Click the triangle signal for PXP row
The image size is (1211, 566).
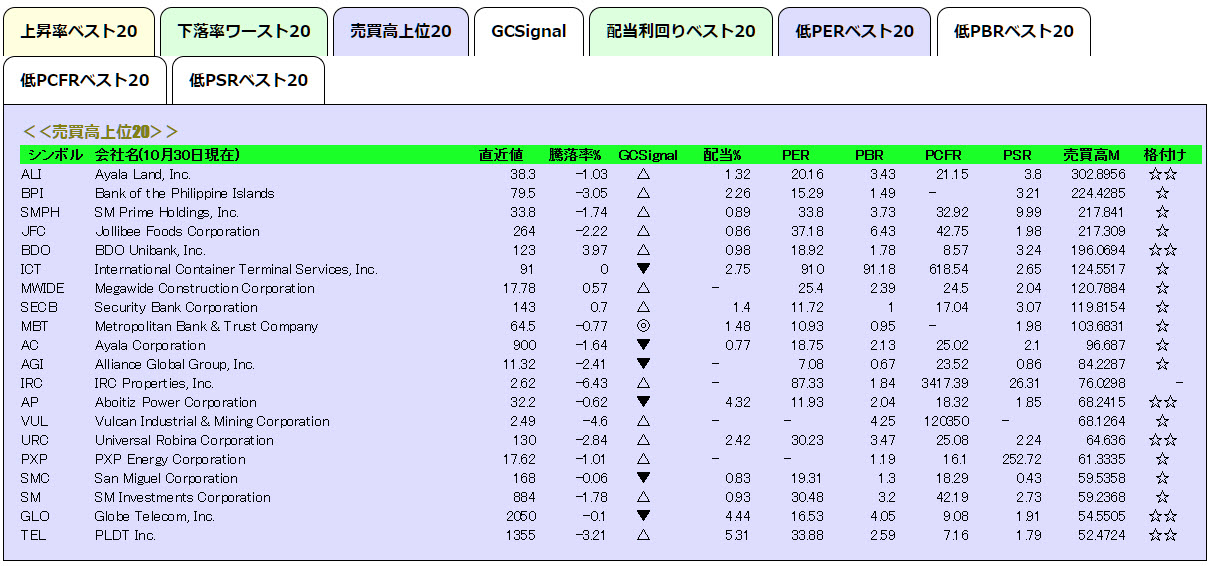[x=643, y=459]
